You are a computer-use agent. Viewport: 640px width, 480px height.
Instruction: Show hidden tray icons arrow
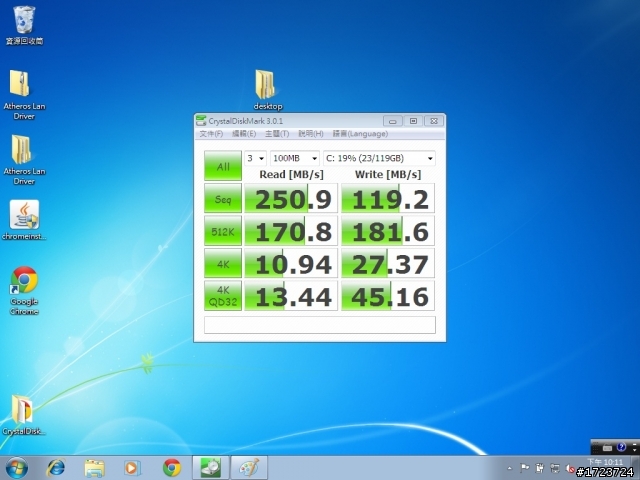coord(509,469)
